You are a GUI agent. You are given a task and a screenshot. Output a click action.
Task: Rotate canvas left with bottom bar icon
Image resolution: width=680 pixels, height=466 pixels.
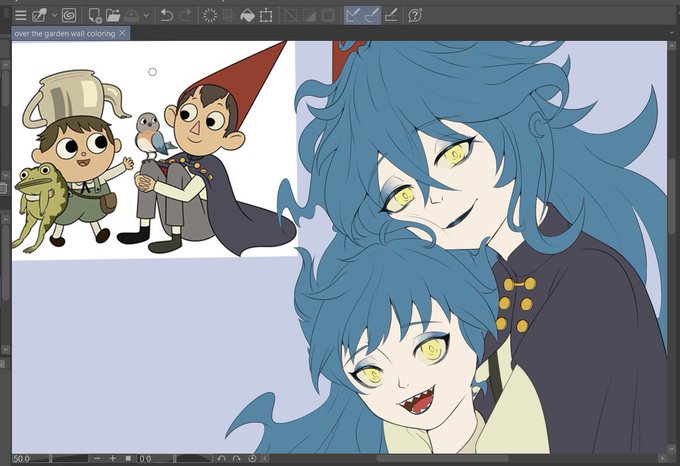(222, 458)
